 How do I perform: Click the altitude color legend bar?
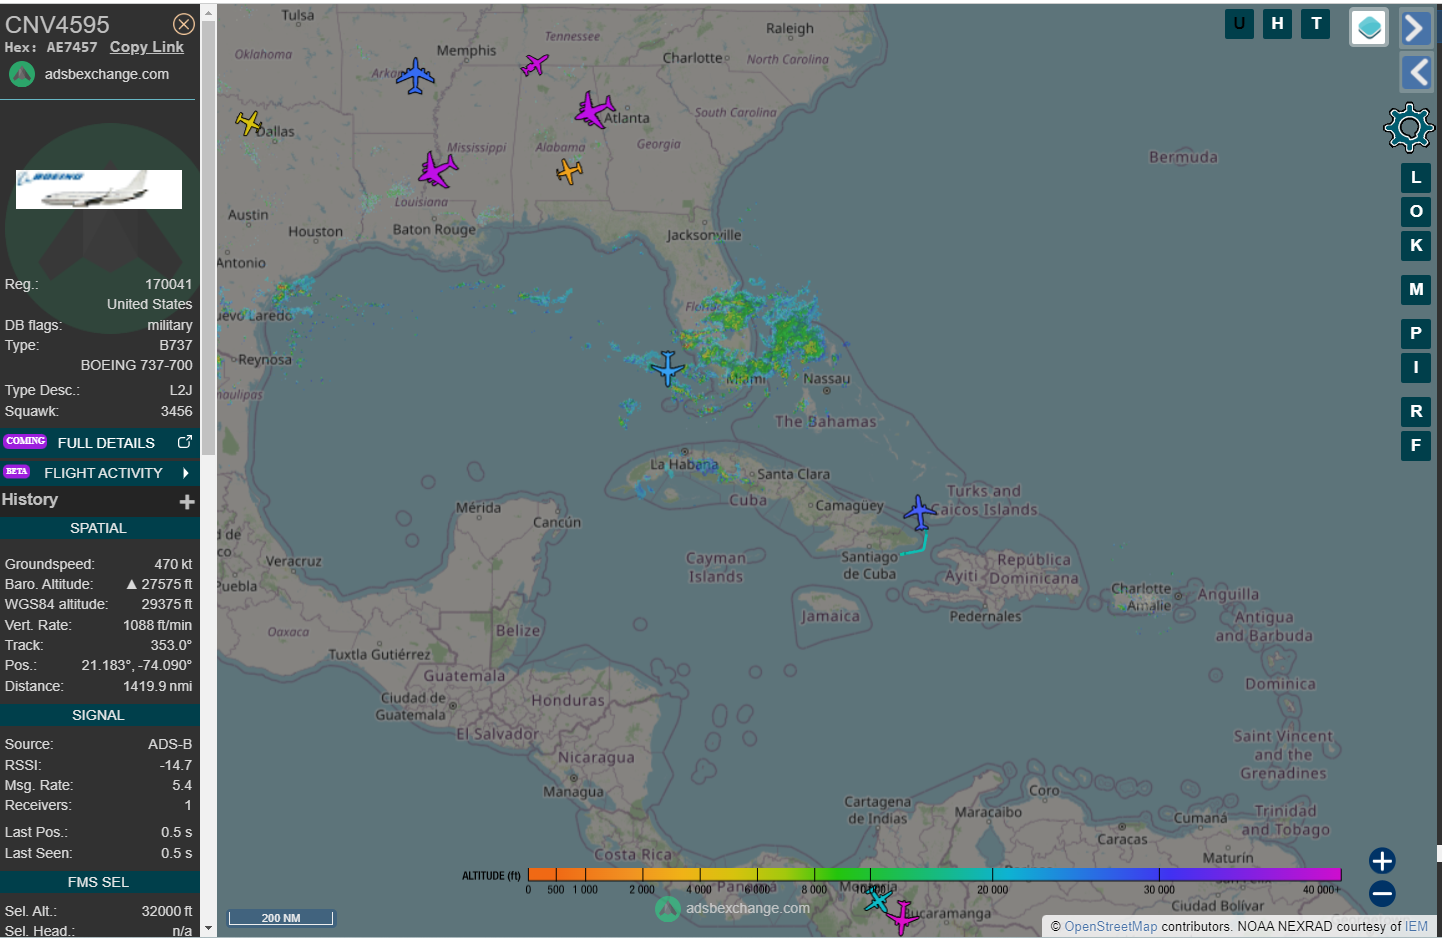[x=934, y=874]
